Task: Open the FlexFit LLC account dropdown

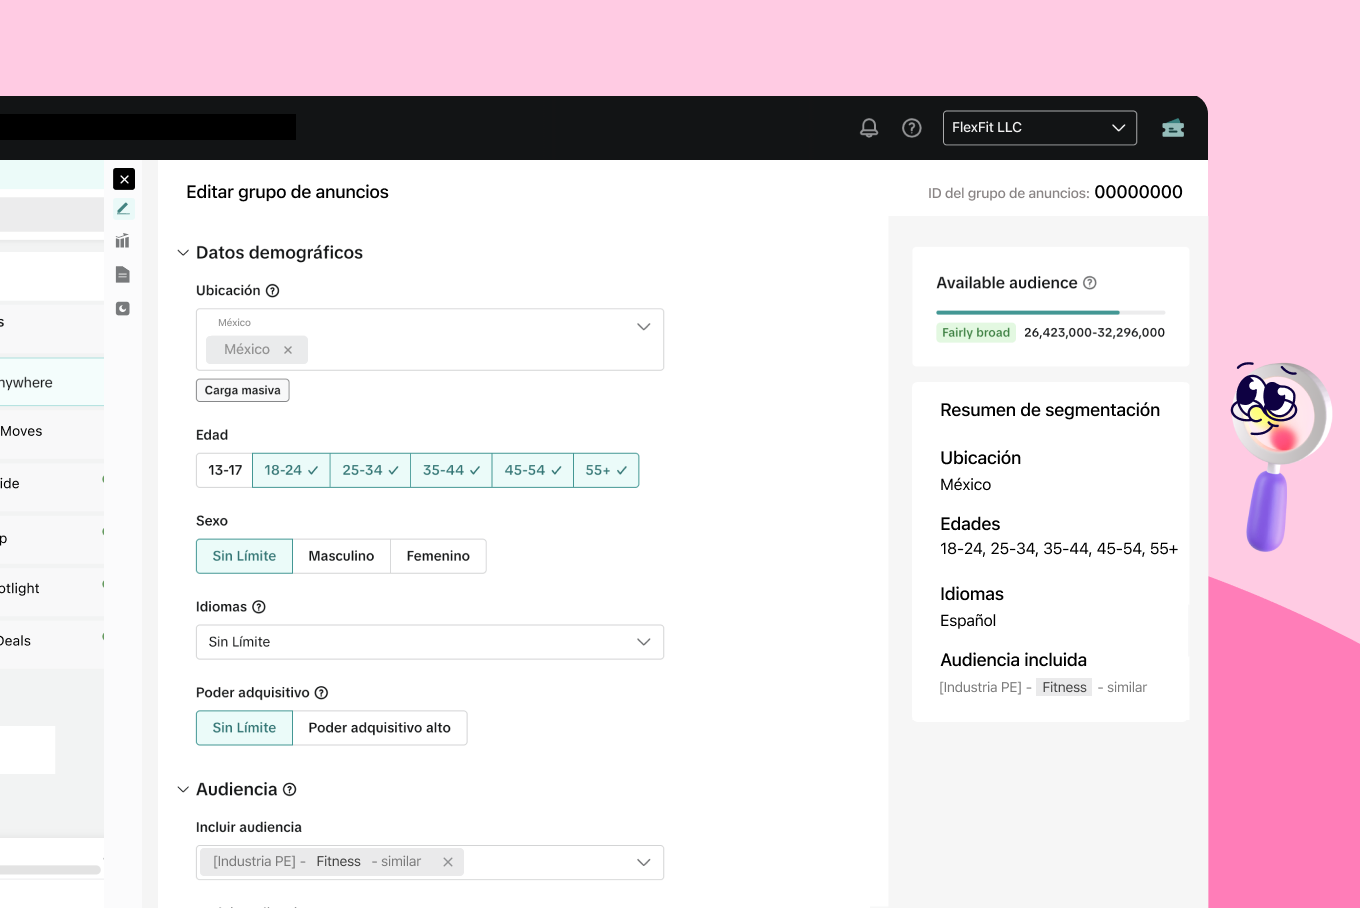Action: [x=1039, y=128]
